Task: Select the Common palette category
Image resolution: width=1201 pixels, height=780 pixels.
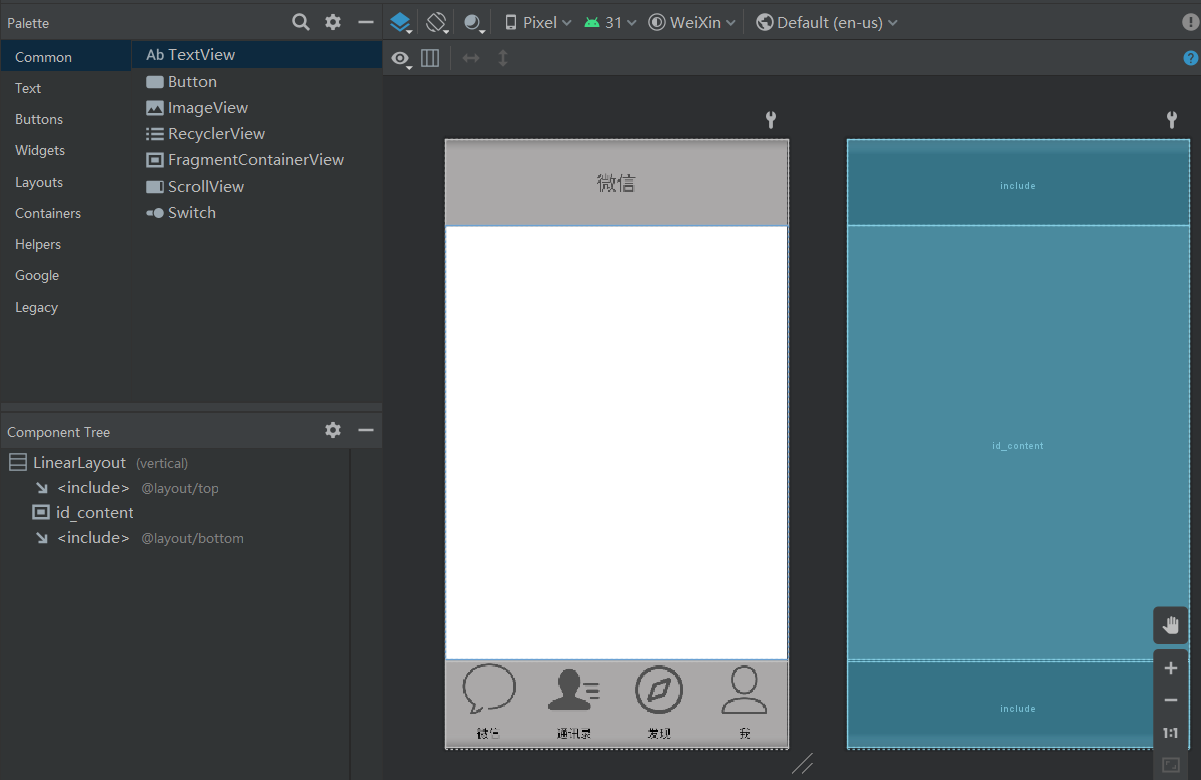Action: pyautogui.click(x=66, y=57)
